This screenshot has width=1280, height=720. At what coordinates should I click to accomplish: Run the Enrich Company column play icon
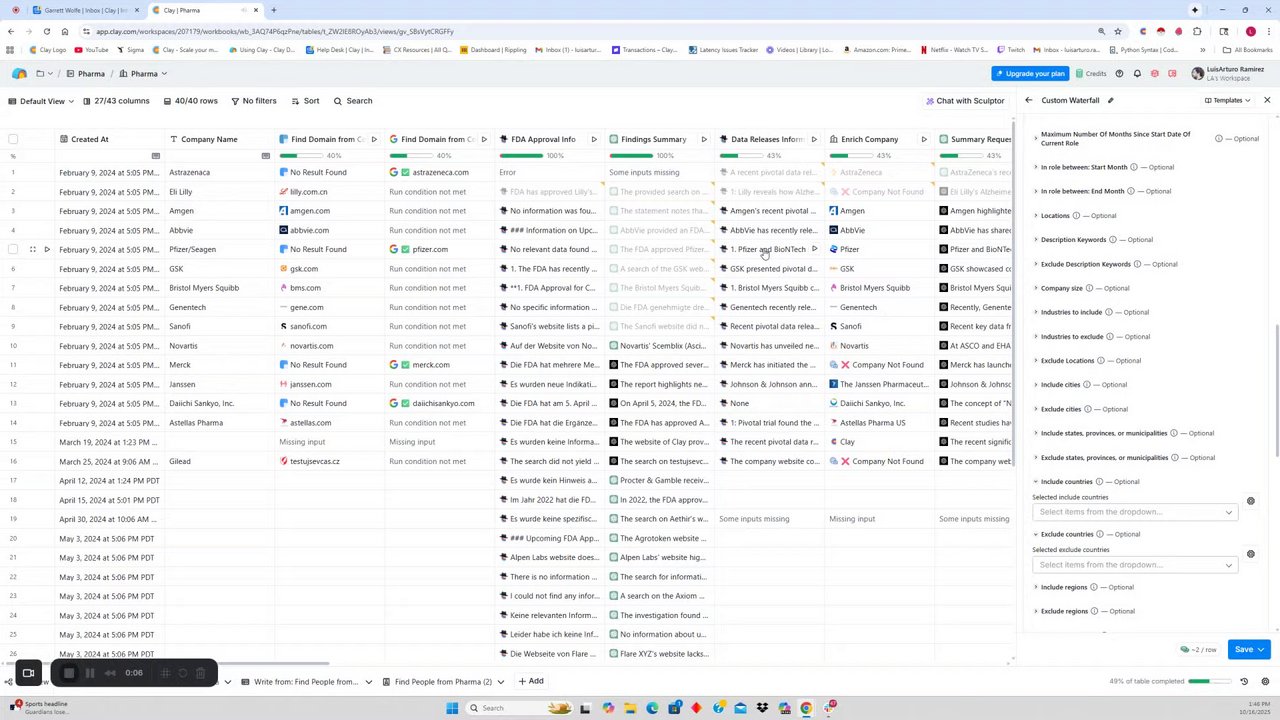pos(924,139)
